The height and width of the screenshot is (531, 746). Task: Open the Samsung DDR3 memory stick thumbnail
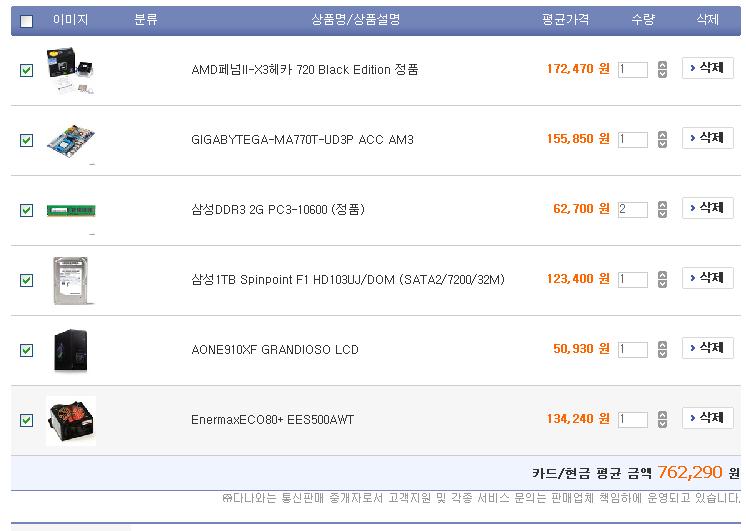pos(71,210)
